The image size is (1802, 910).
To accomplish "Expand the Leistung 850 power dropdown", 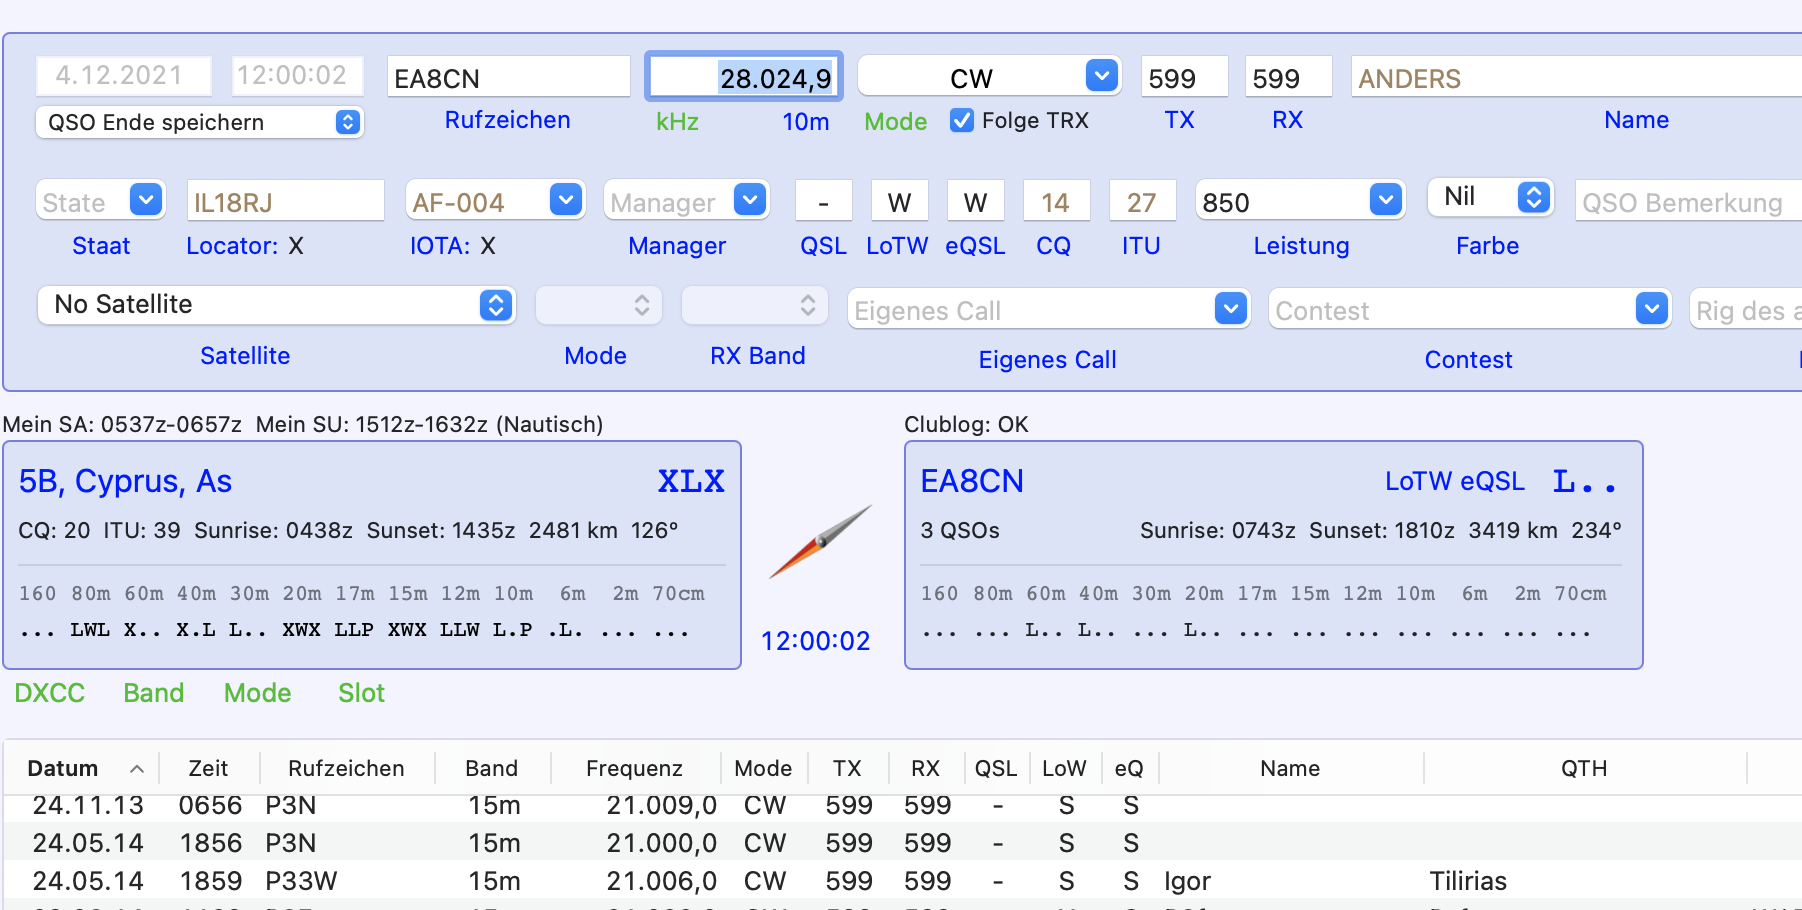I will (x=1385, y=201).
